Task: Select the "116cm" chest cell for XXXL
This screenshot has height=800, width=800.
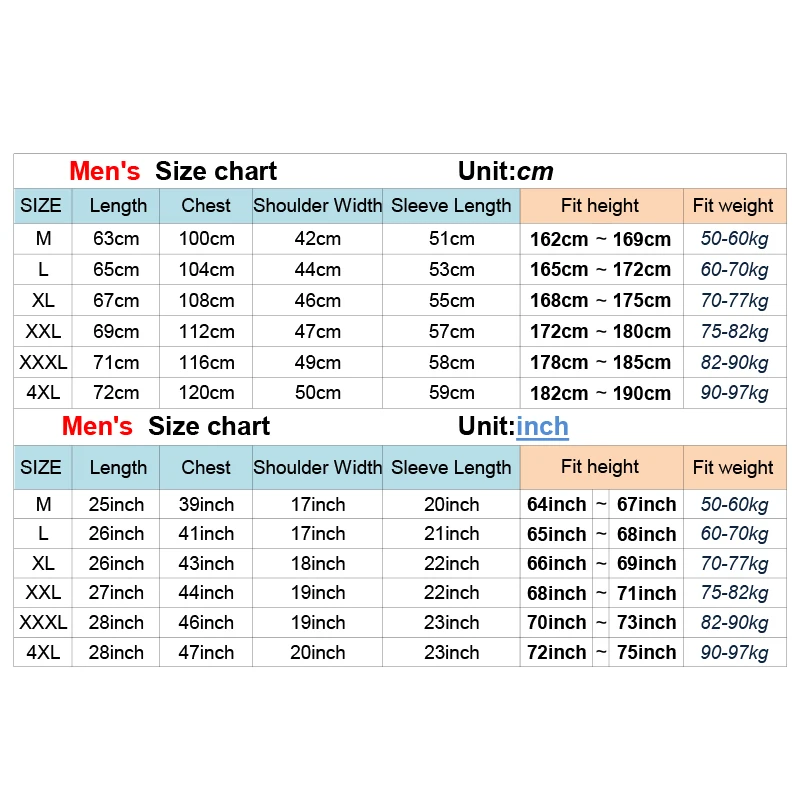Action: coord(206,362)
